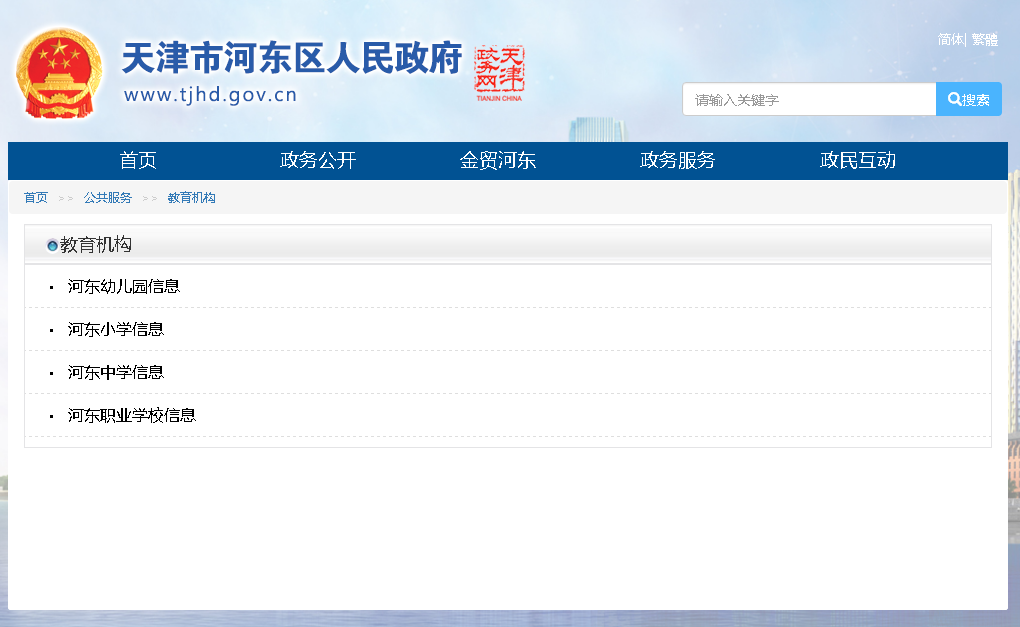Click the national emblem logo
Screen dimensions: 1020x627
coord(59,73)
